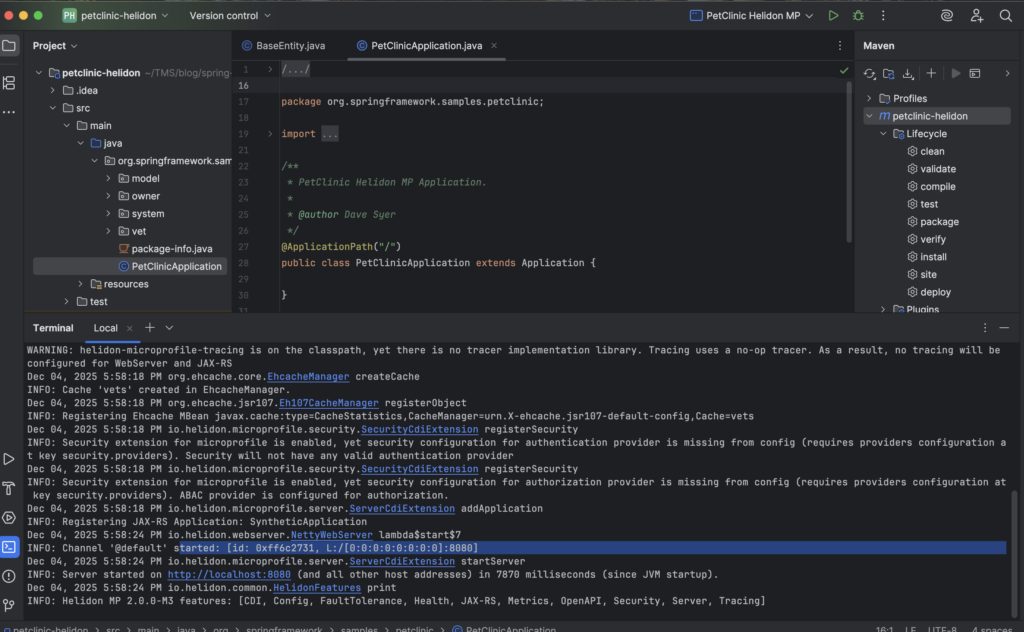
Task: Open the AI Assistant spiral icon
Action: click(946, 16)
